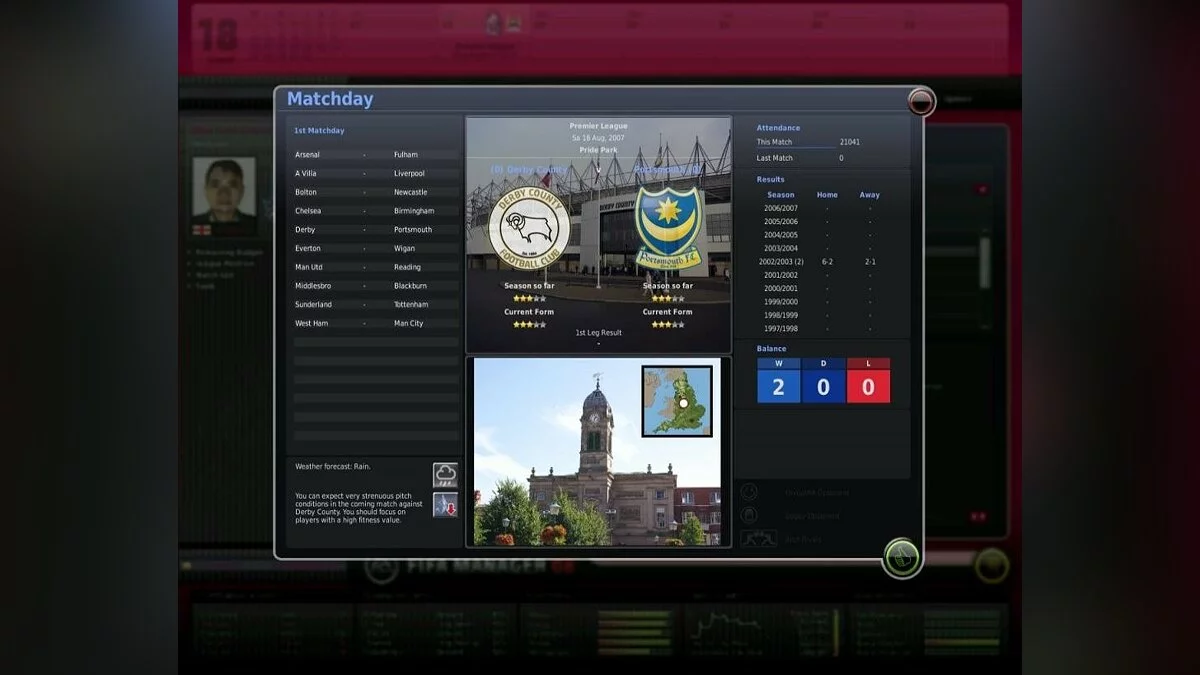
Task: Select Arsenal in the fixture list
Action: pyautogui.click(x=307, y=155)
